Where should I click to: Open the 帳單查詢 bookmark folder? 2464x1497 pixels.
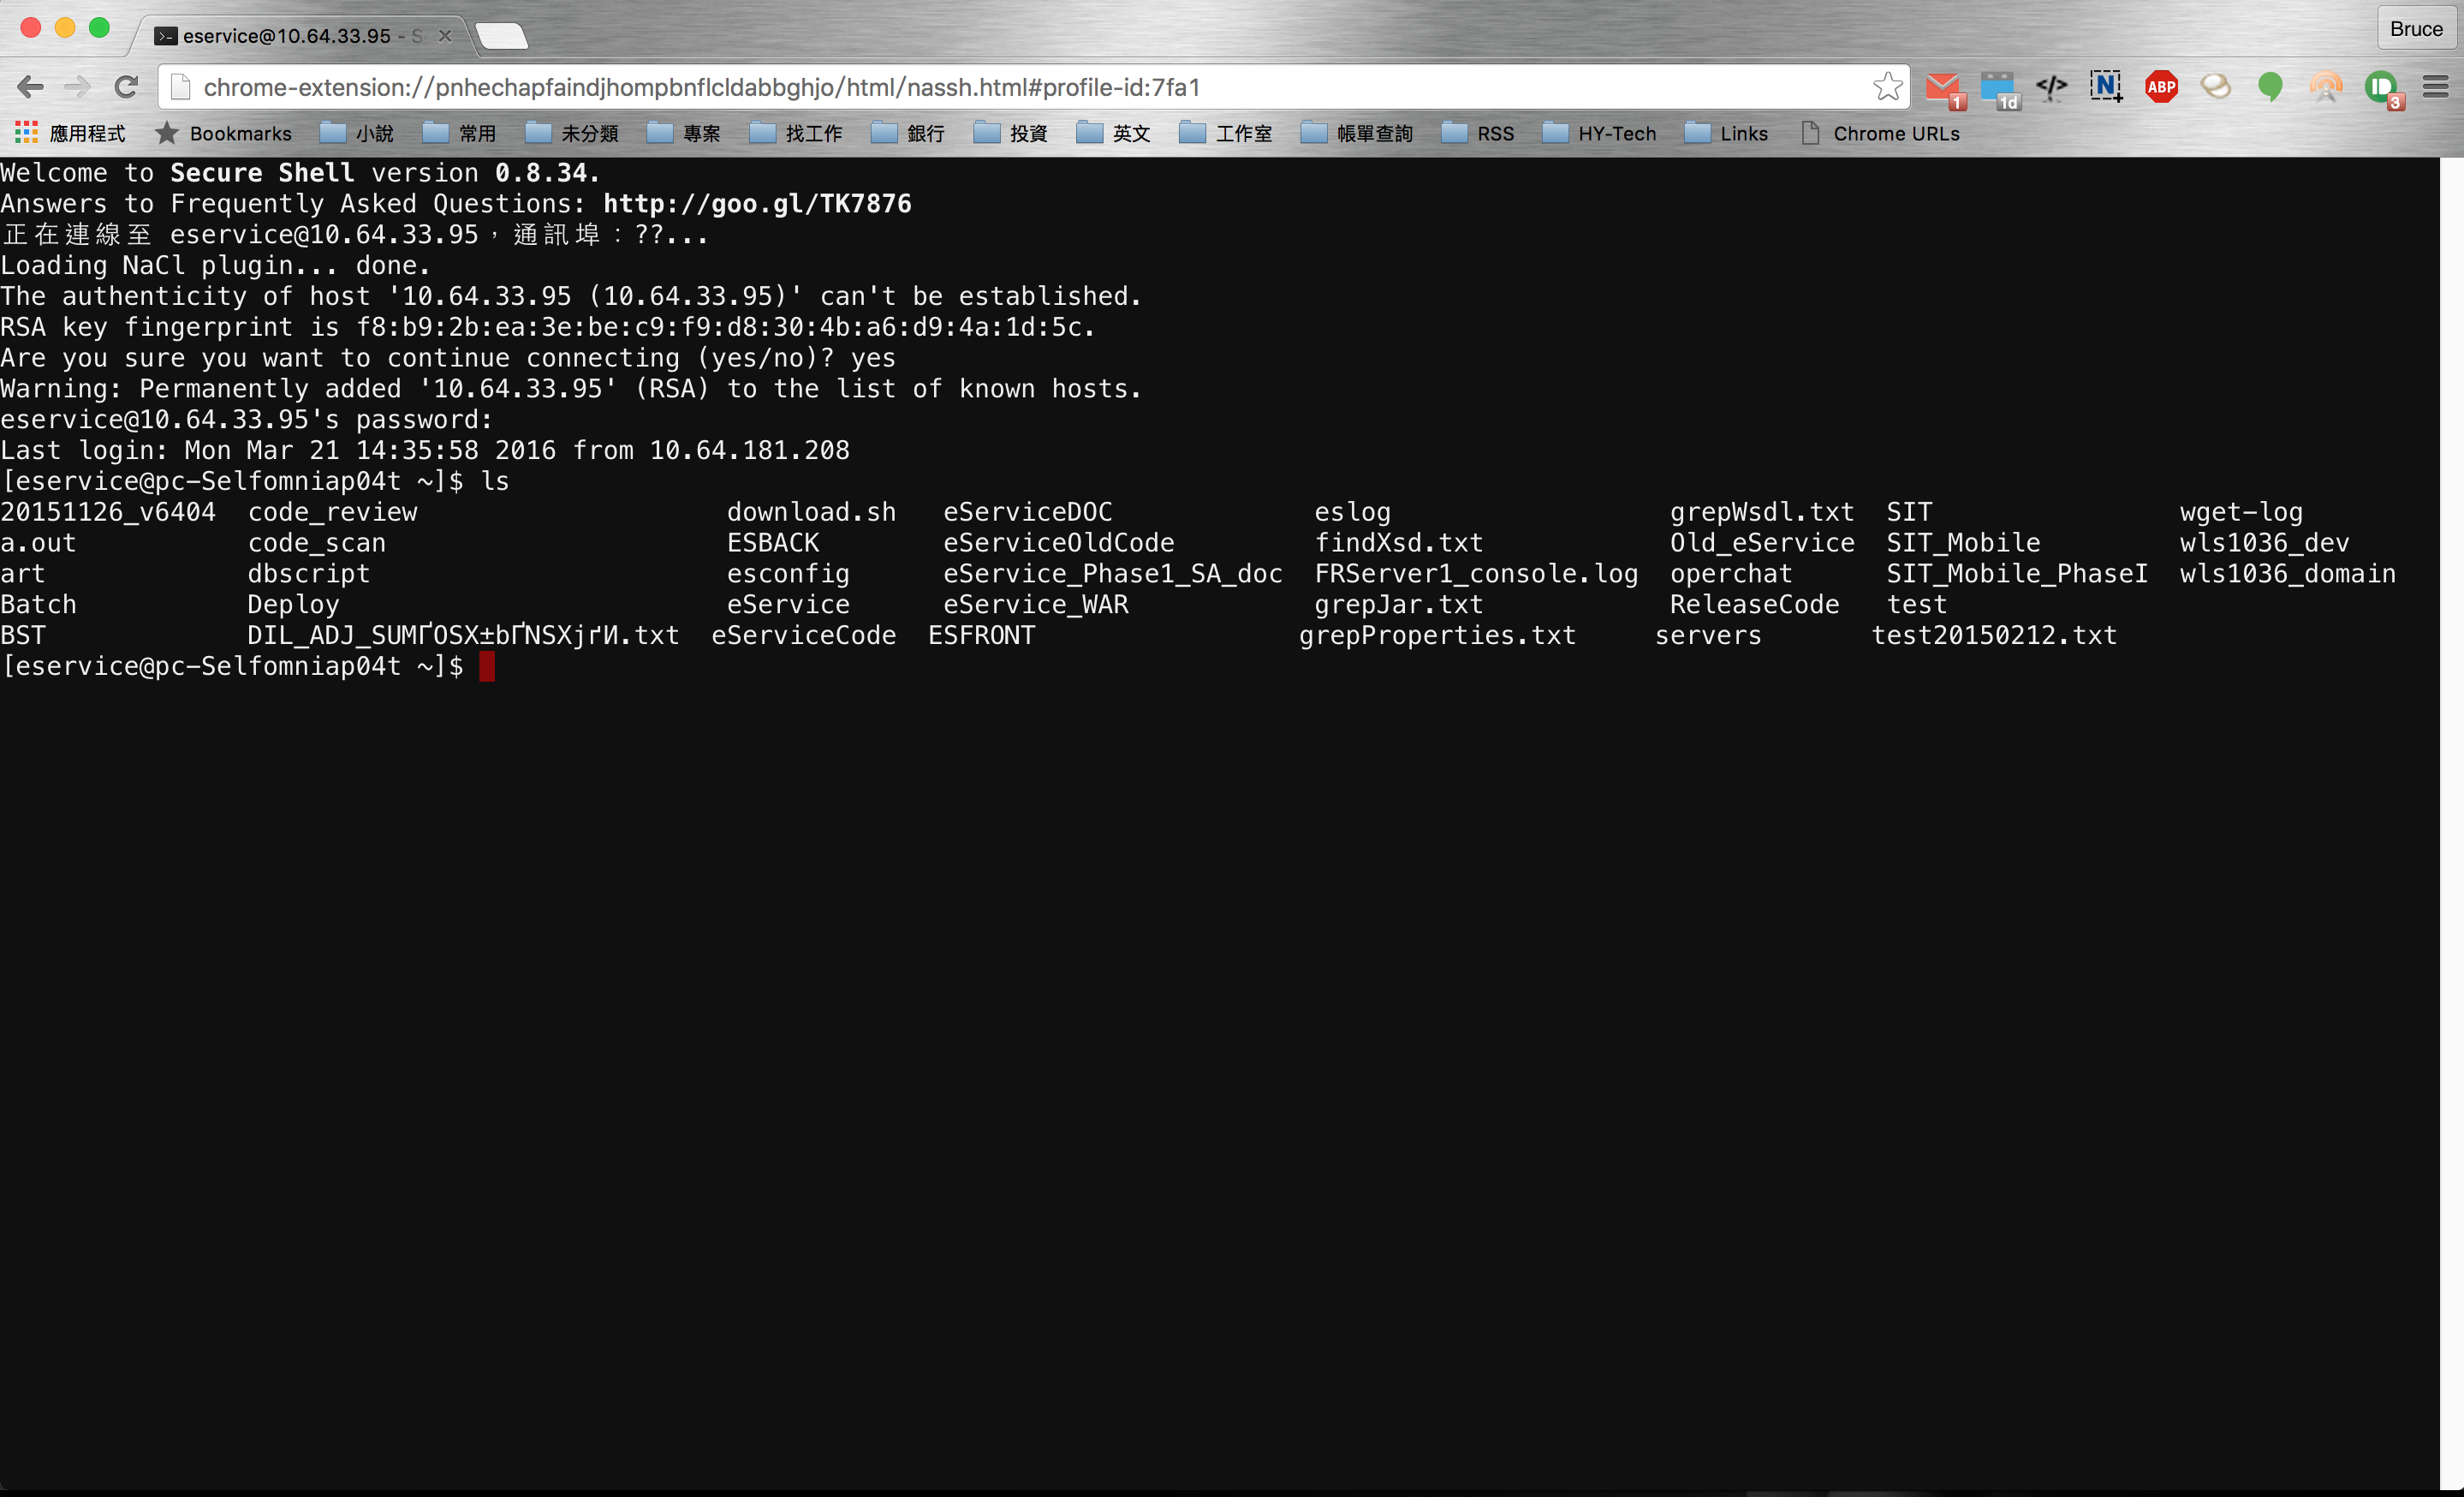1357,133
